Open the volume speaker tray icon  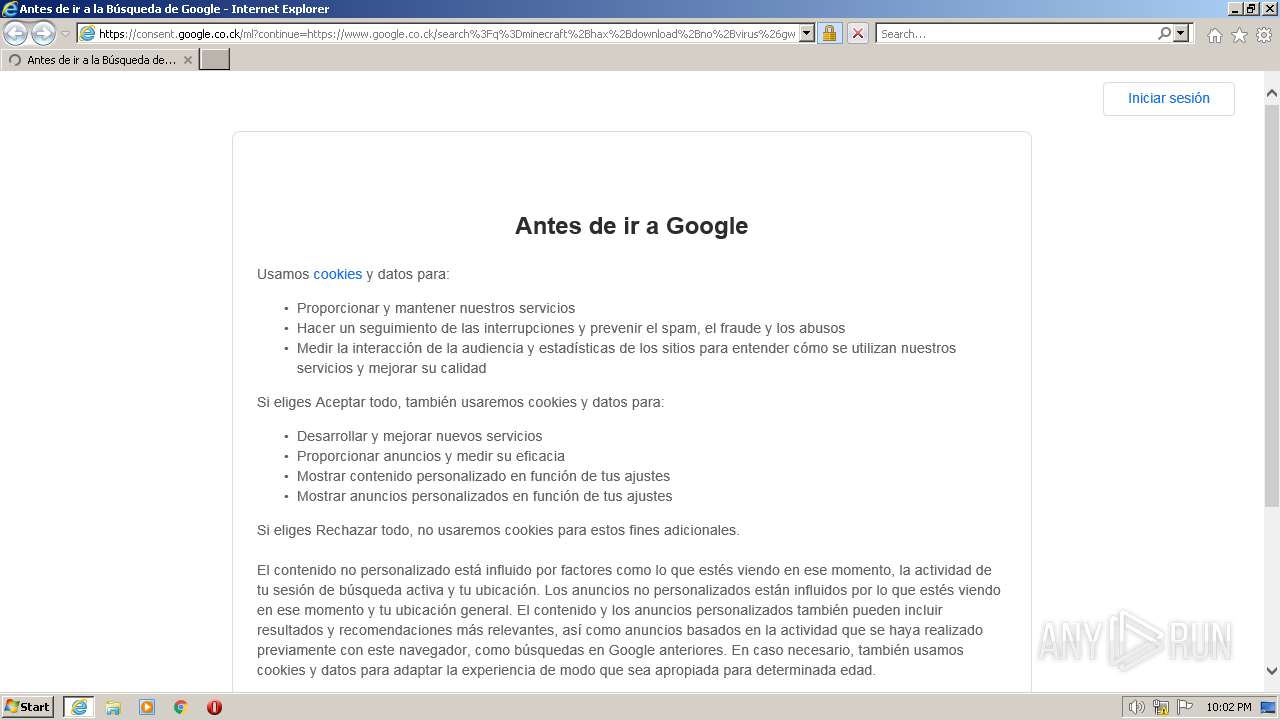1136,707
